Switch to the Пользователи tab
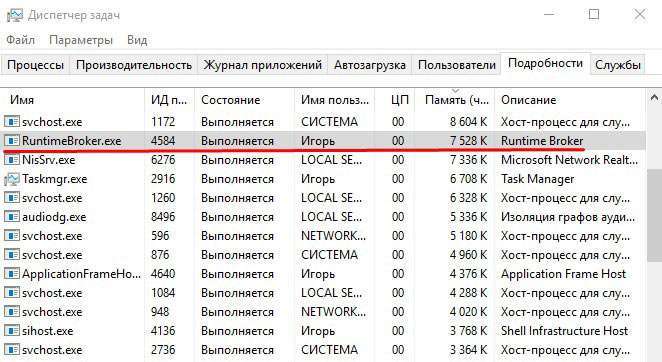 457,65
